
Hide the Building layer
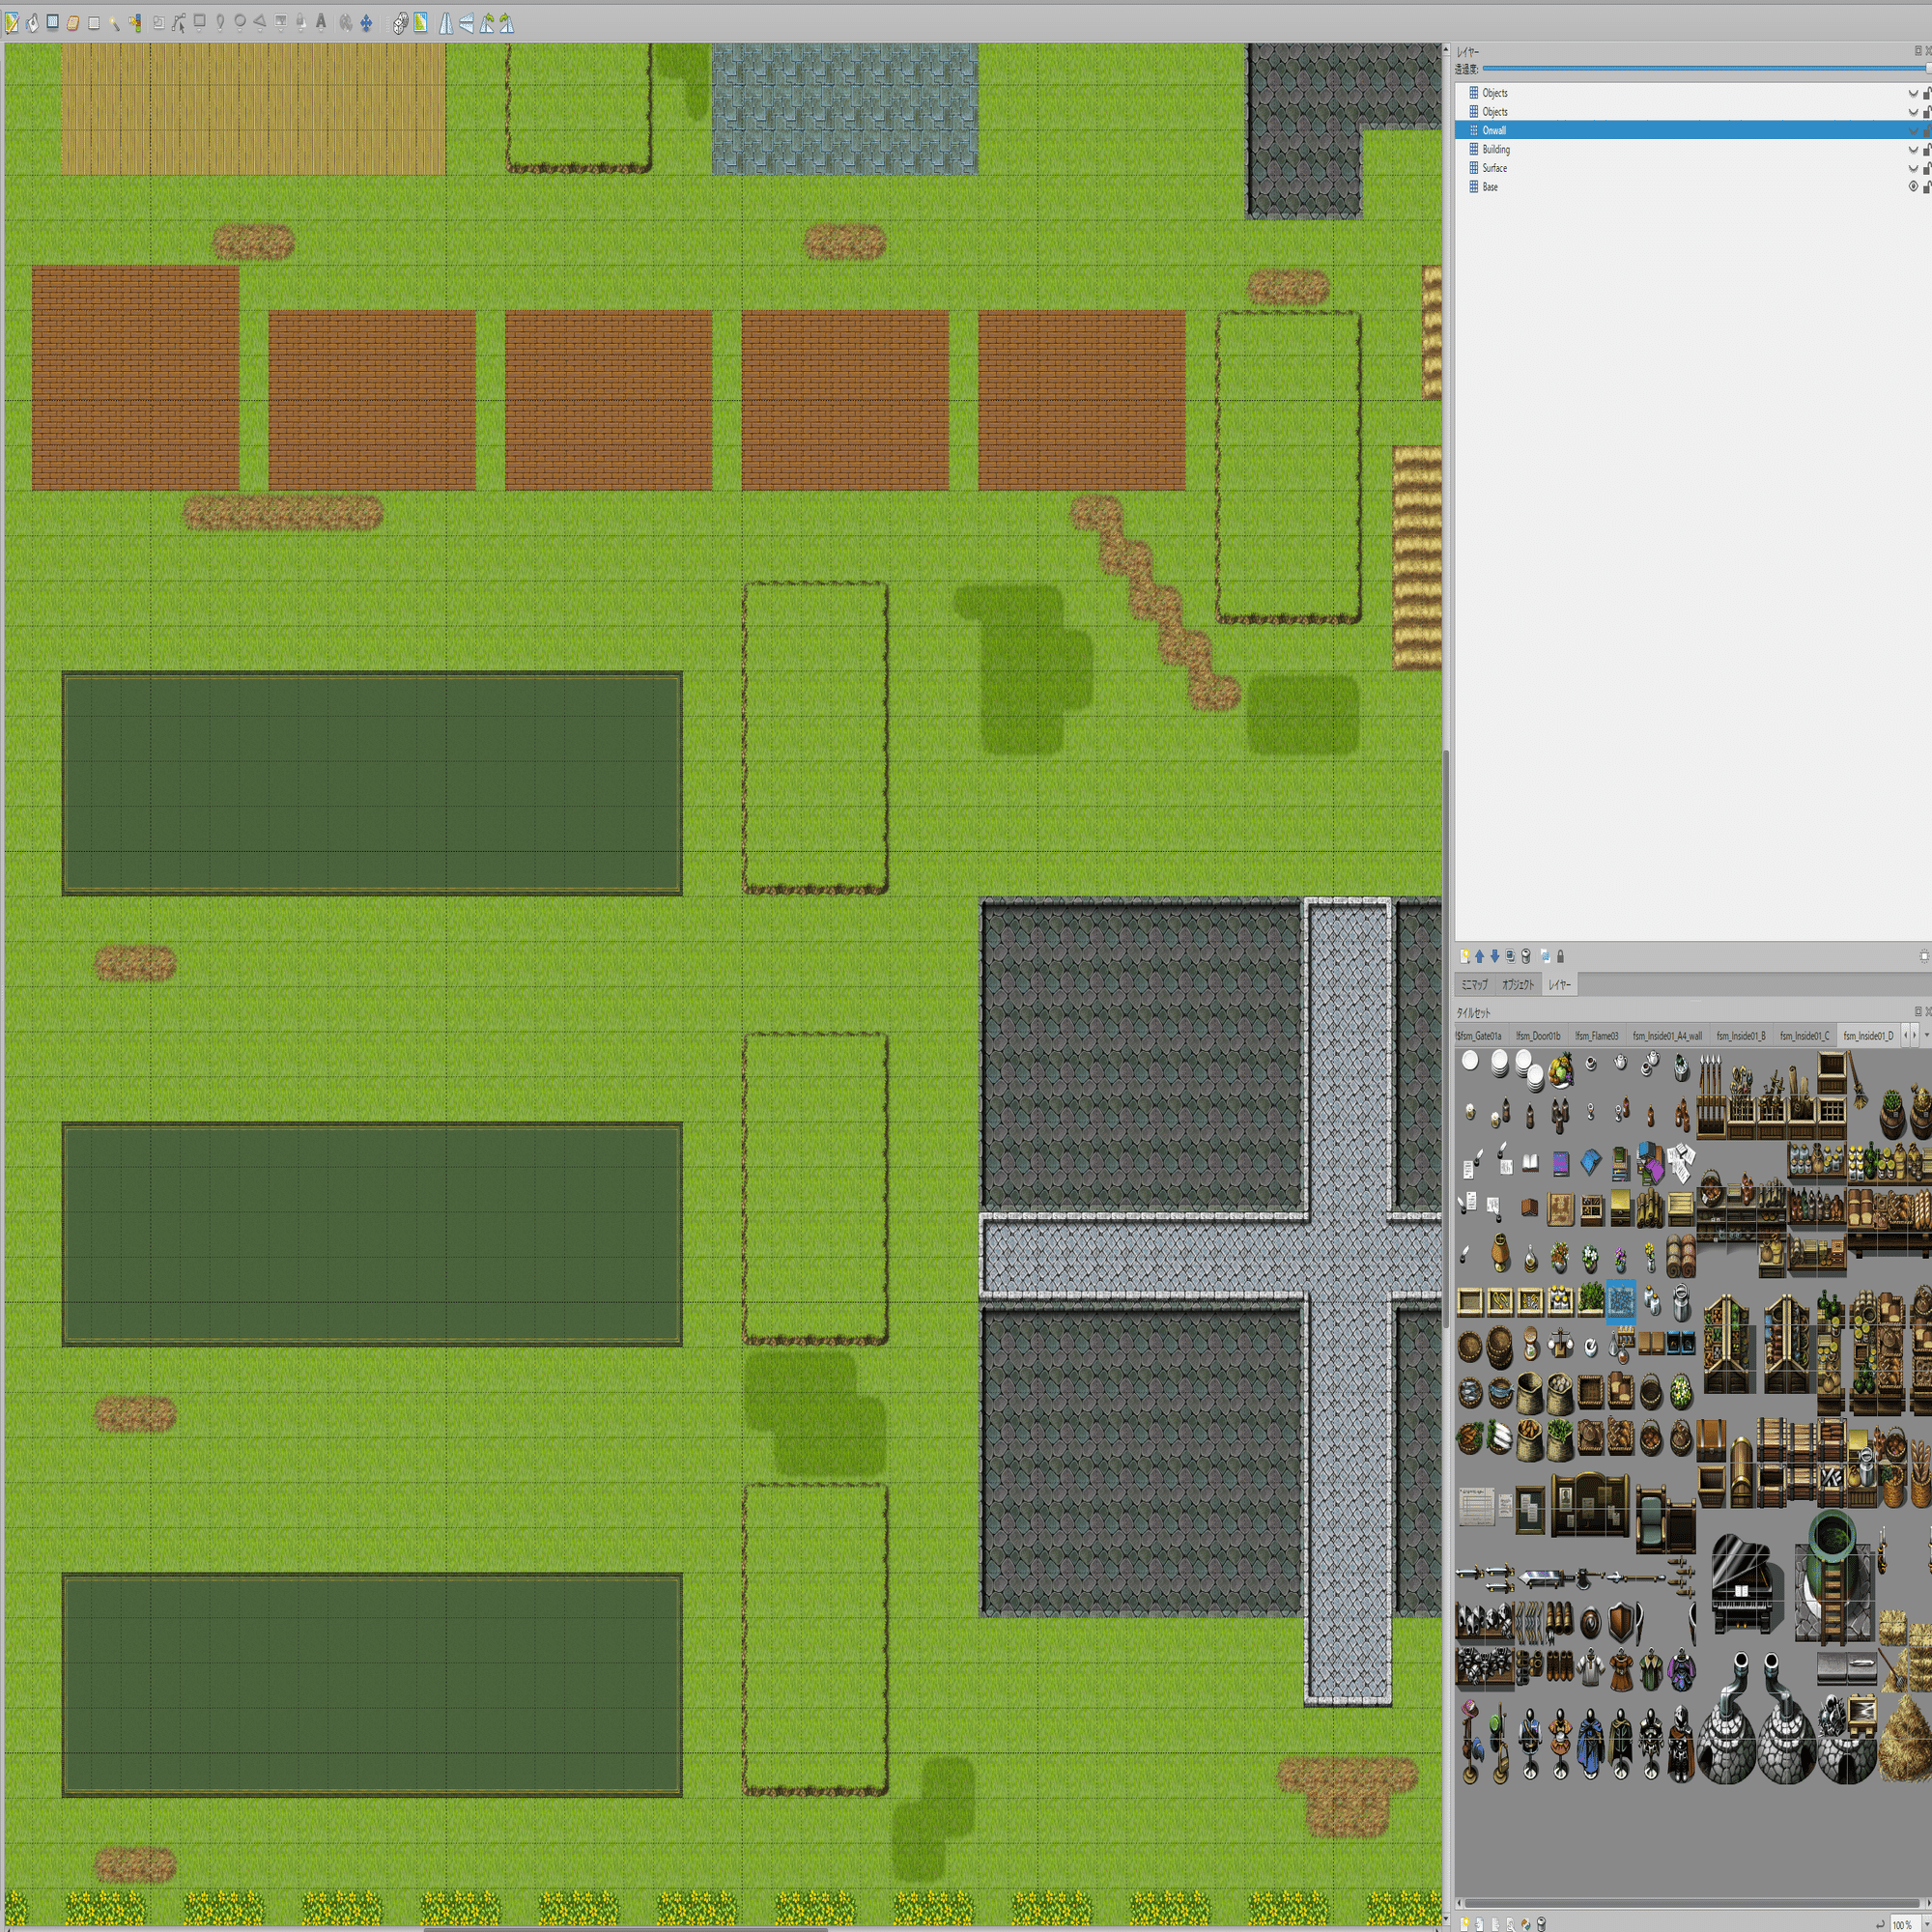(x=1913, y=150)
